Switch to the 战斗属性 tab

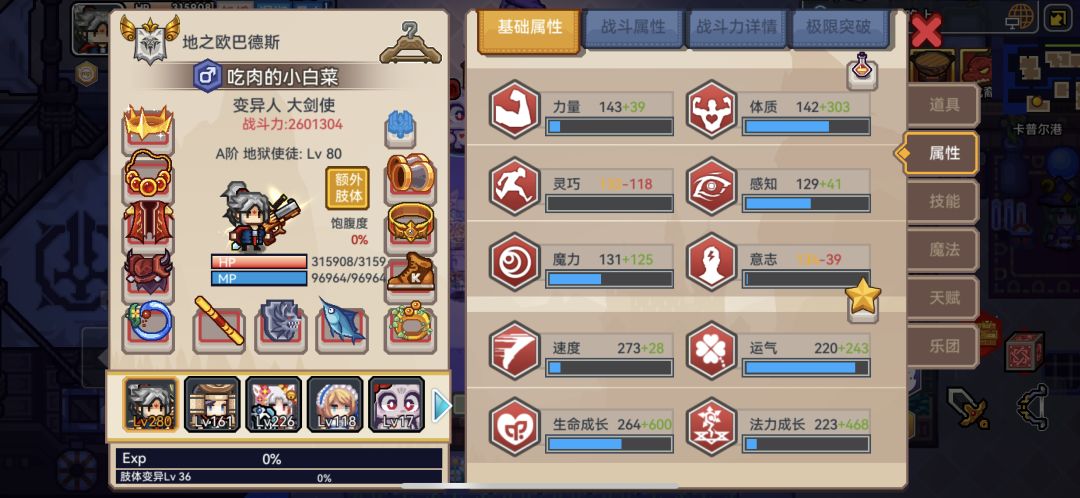pyautogui.click(x=632, y=28)
